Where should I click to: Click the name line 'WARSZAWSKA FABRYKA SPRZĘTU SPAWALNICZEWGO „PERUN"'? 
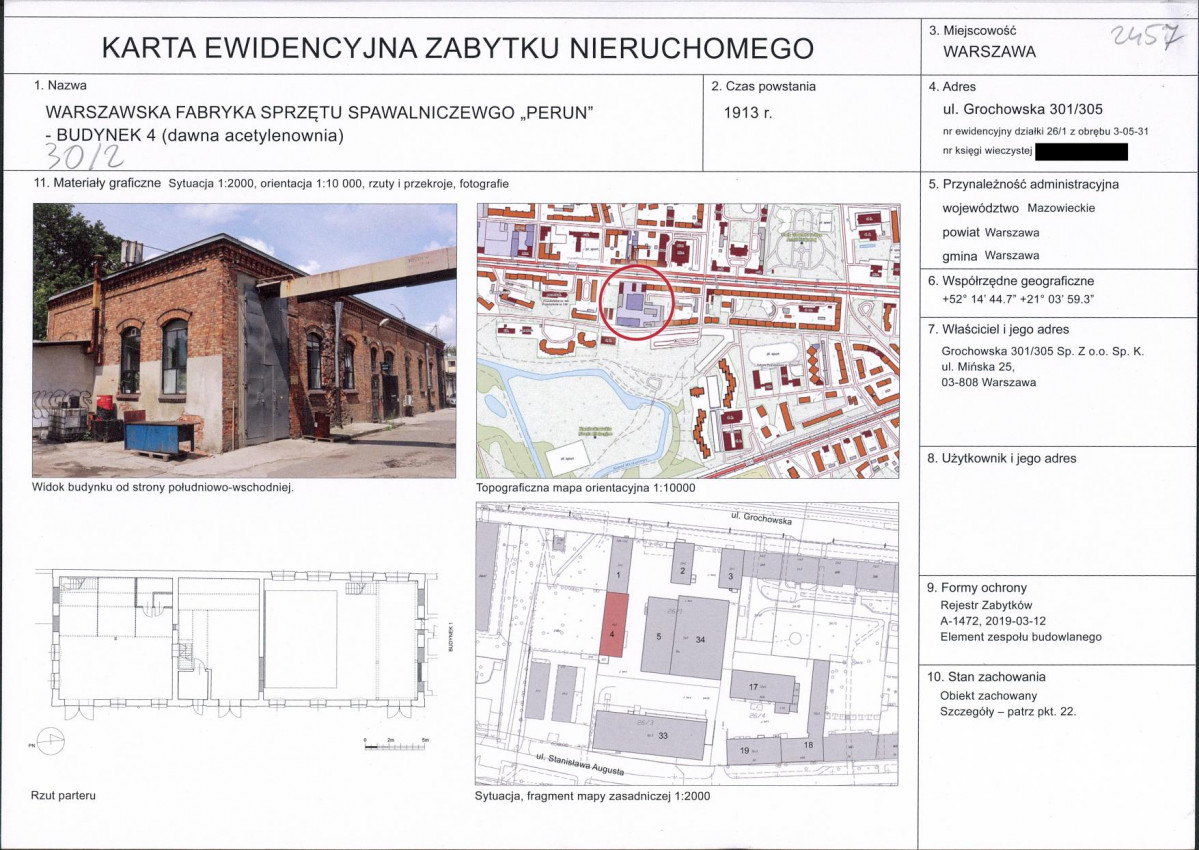(320, 112)
